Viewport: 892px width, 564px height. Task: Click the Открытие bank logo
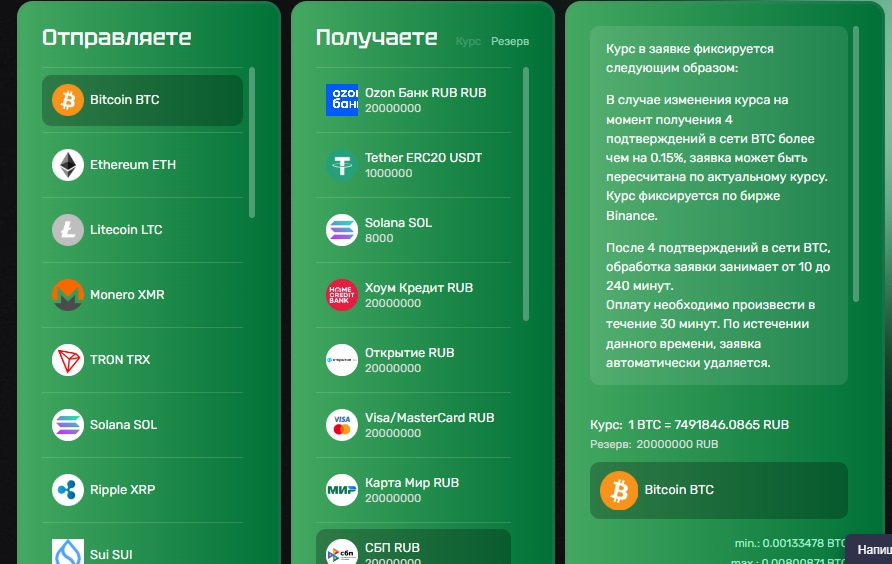coord(342,360)
